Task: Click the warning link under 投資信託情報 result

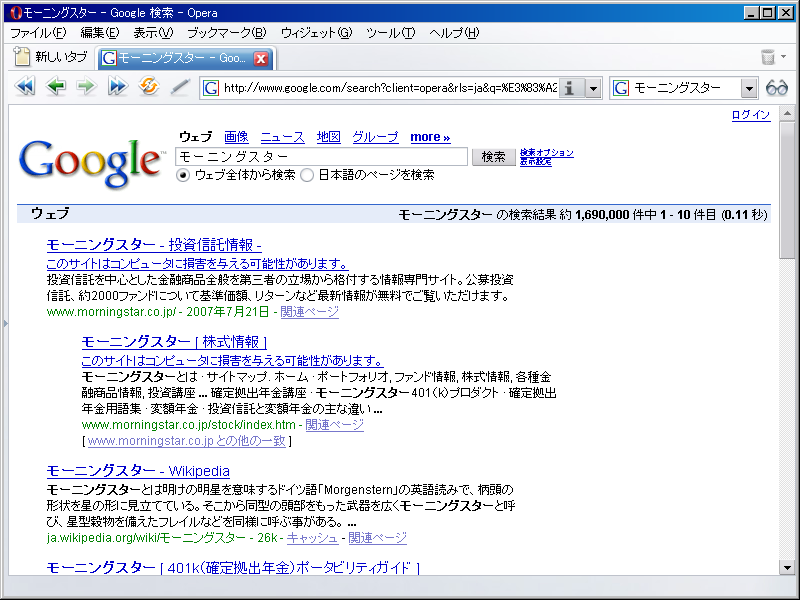Action: [197, 264]
